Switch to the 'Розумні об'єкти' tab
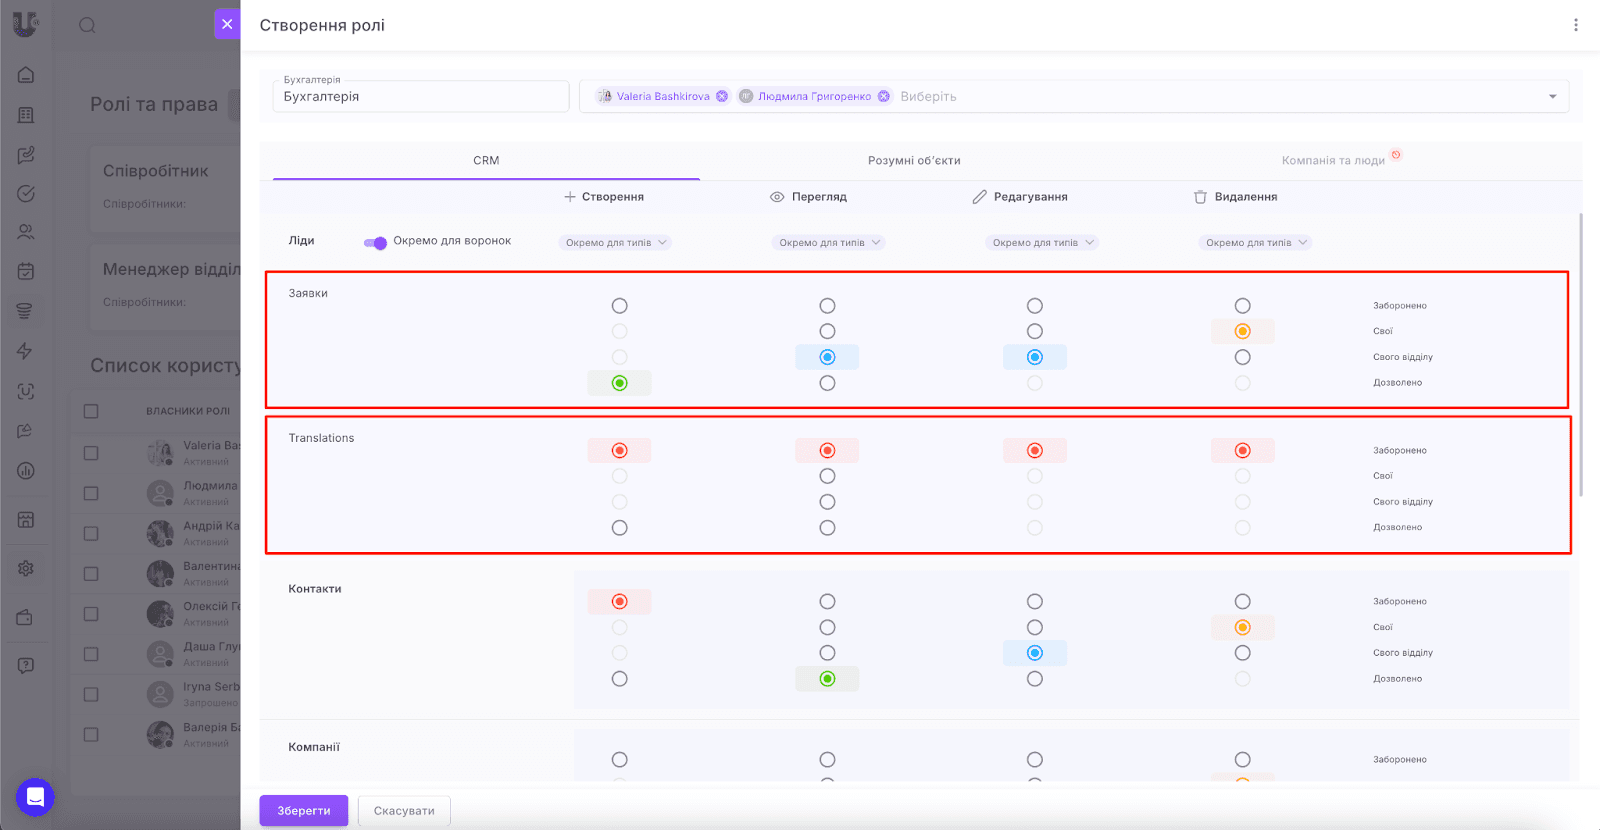 [x=913, y=161]
